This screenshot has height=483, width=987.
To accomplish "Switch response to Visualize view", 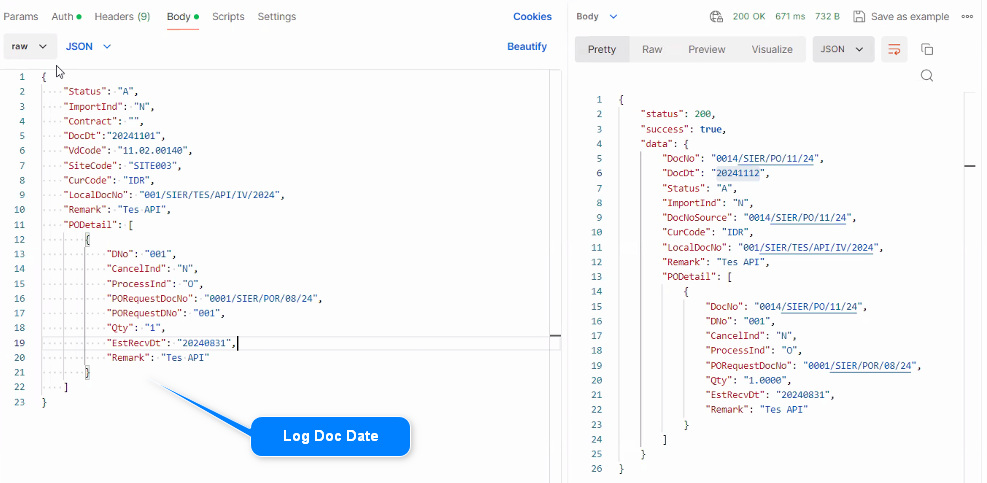I will [x=771, y=49].
